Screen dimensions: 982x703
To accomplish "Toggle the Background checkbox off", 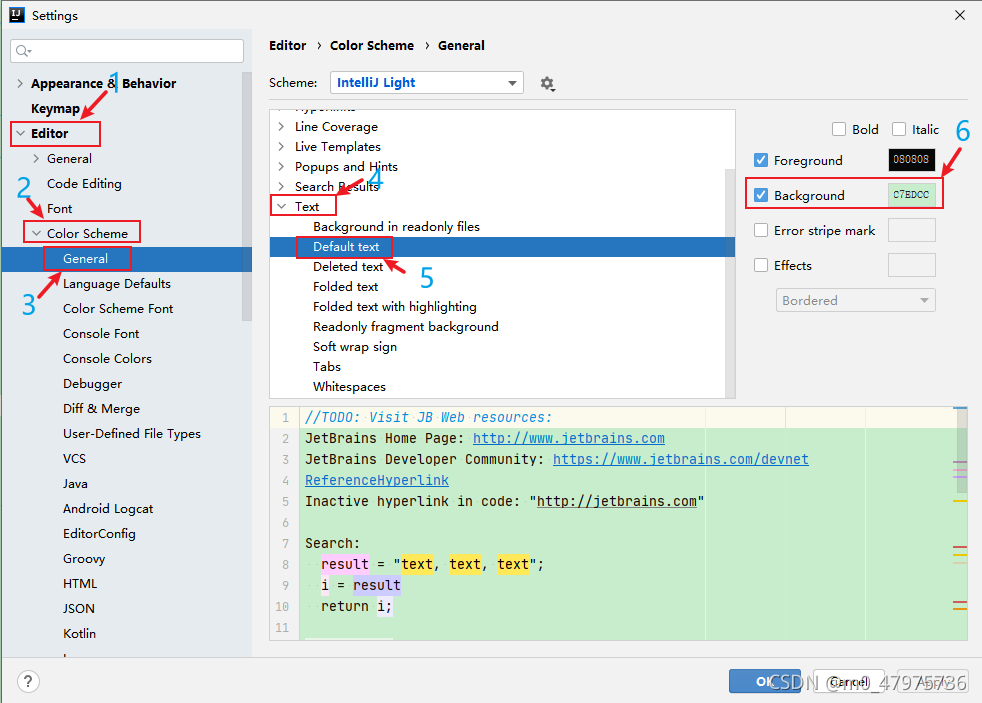I will point(760,194).
